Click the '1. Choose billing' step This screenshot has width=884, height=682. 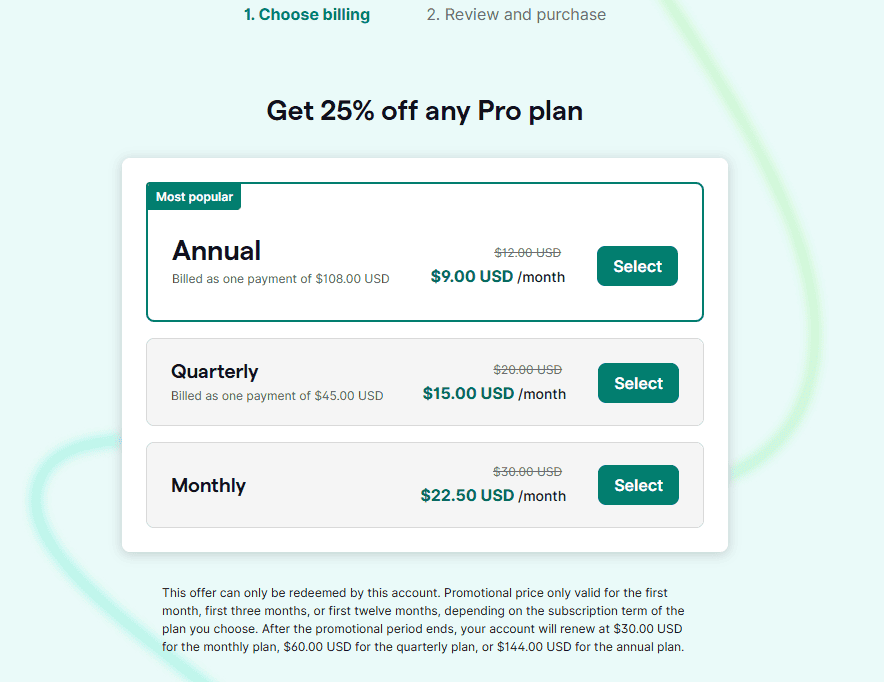307,14
